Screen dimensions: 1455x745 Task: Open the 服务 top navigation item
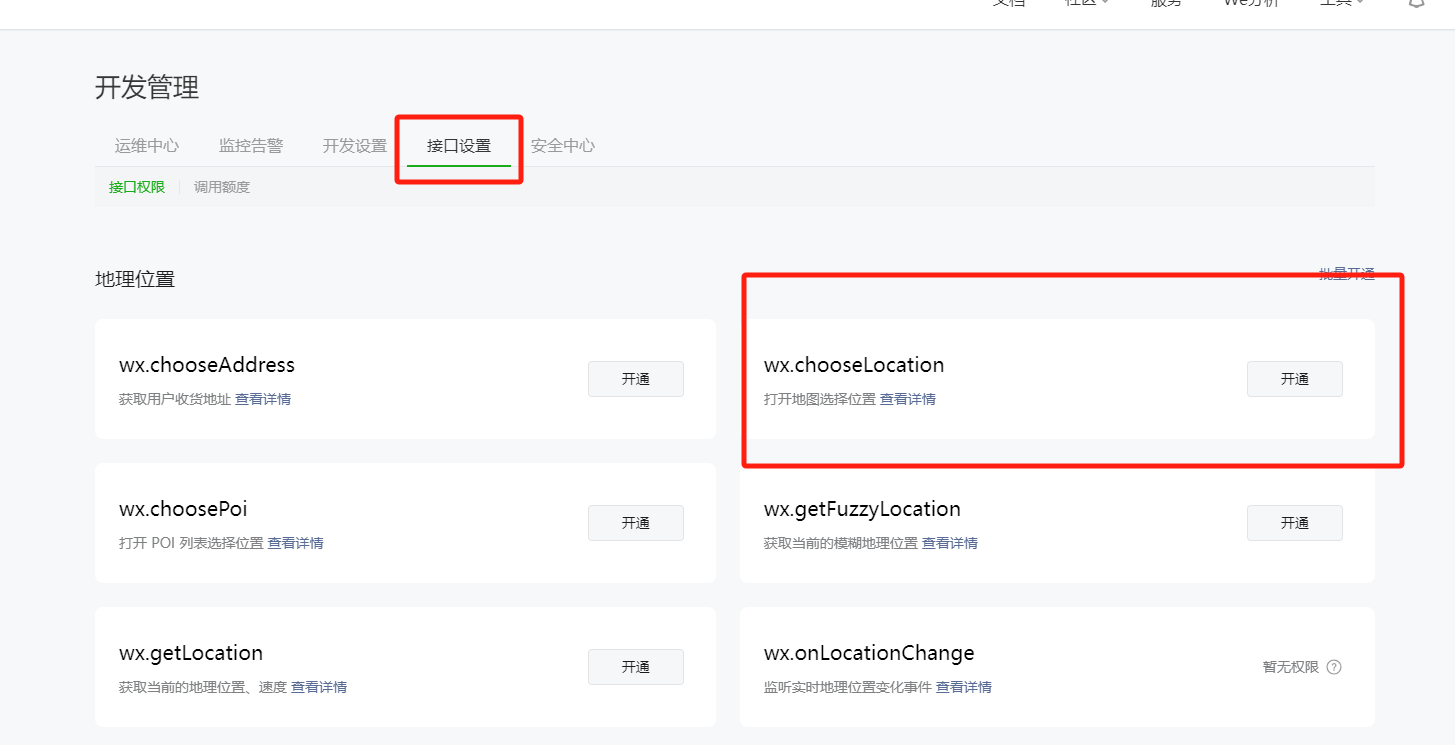(1166, 4)
